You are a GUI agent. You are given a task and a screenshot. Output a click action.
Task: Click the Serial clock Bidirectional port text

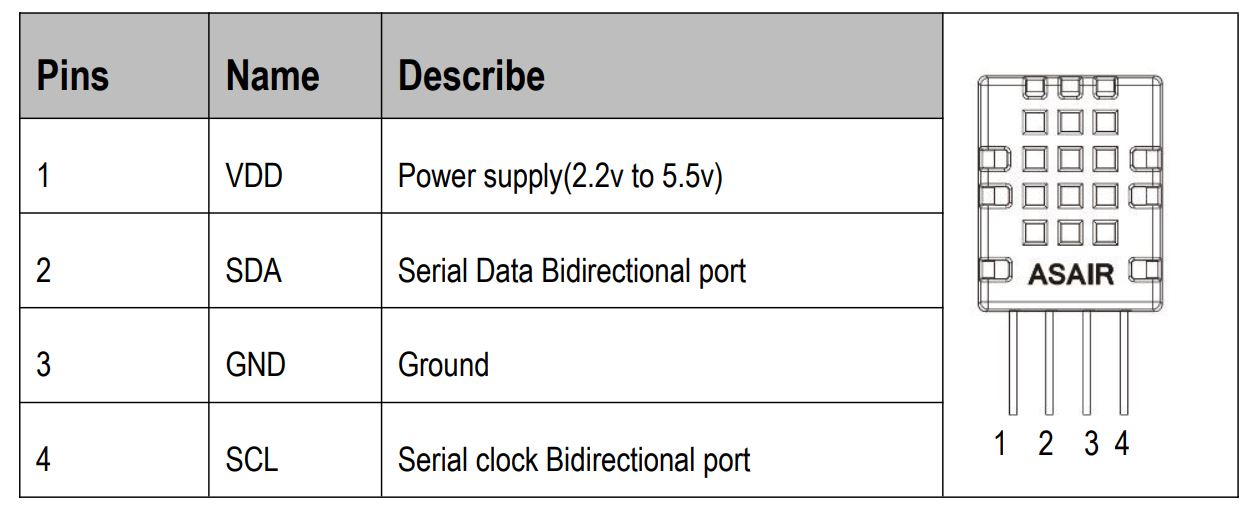(573, 459)
